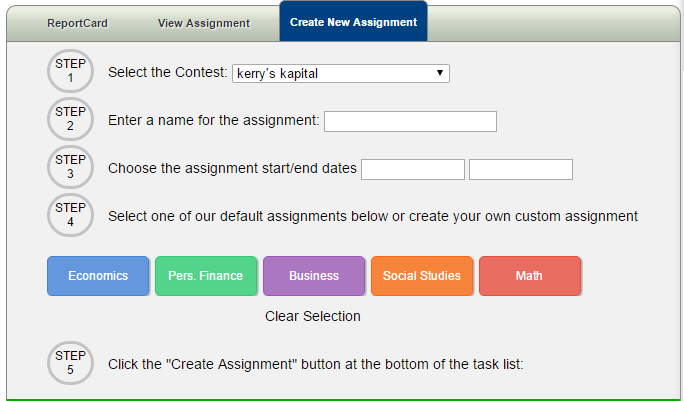The width and height of the screenshot is (684, 401).
Task: Choose the blue Economics assignment button
Action: (x=98, y=276)
